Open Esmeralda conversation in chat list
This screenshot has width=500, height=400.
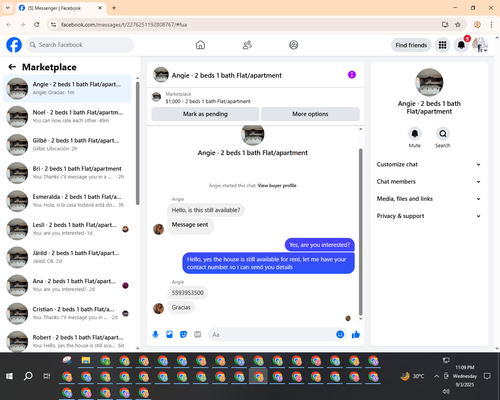pyautogui.click(x=67, y=201)
